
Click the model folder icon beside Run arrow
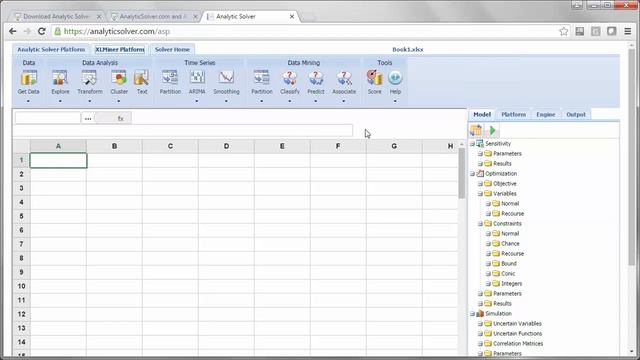pos(476,130)
